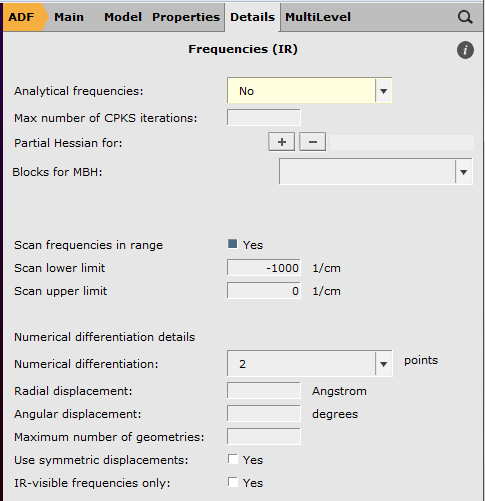
Task: Open the Properties tab
Action: click(186, 17)
